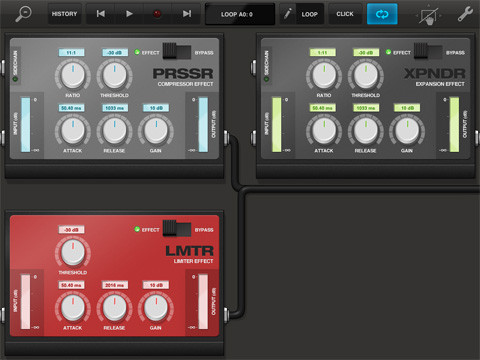The width and height of the screenshot is (480, 360).
Task: Select PRSSR 11:1 ratio value
Action: pyautogui.click(x=71, y=53)
